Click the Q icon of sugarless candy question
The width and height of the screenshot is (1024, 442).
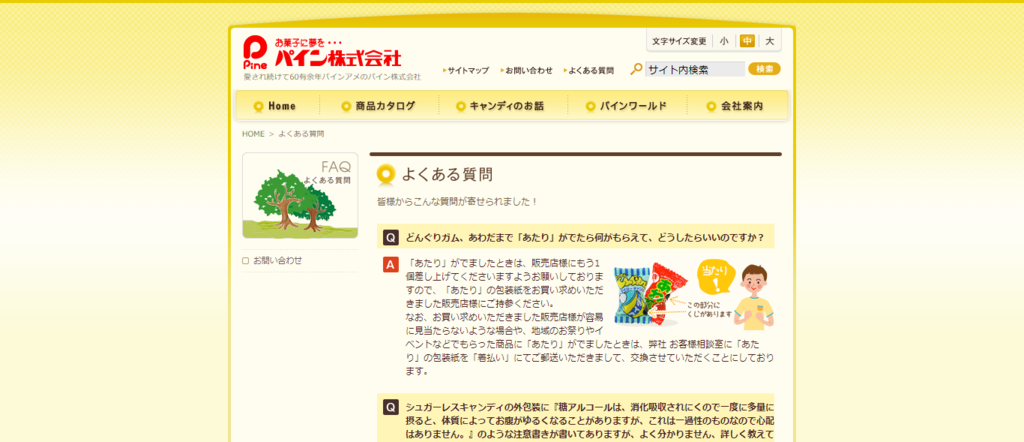(391, 407)
